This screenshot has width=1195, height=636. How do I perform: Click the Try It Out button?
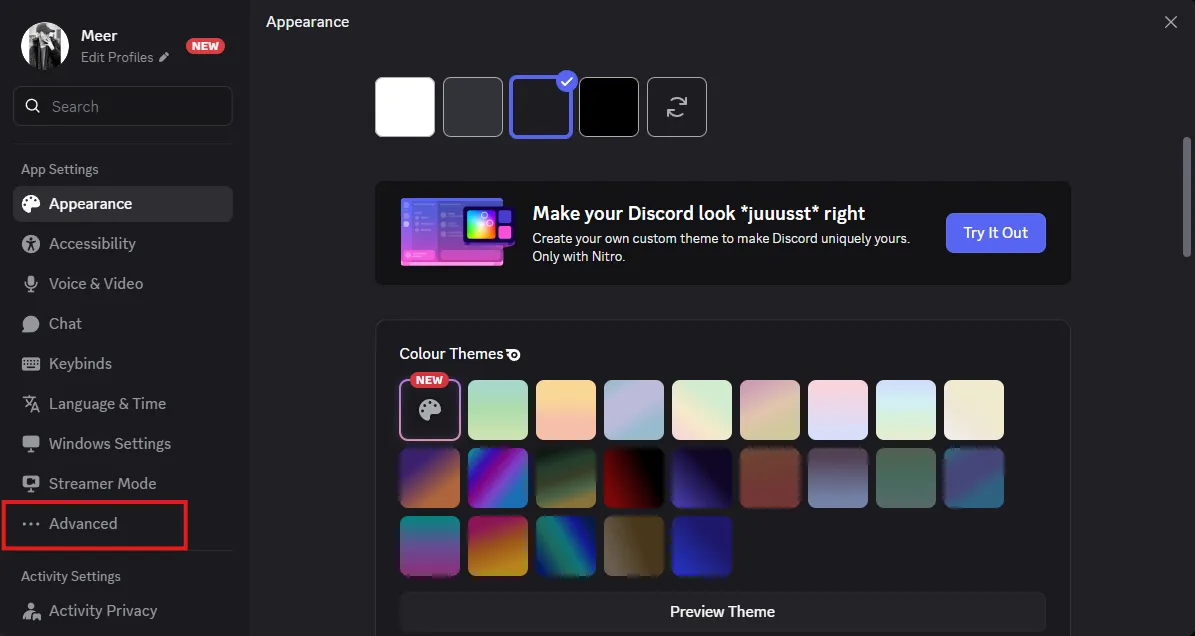tap(995, 233)
